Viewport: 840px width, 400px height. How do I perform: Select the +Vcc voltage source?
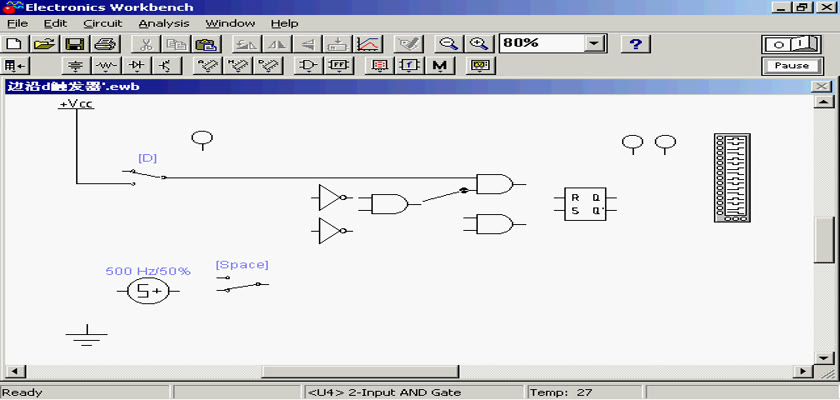pos(76,105)
